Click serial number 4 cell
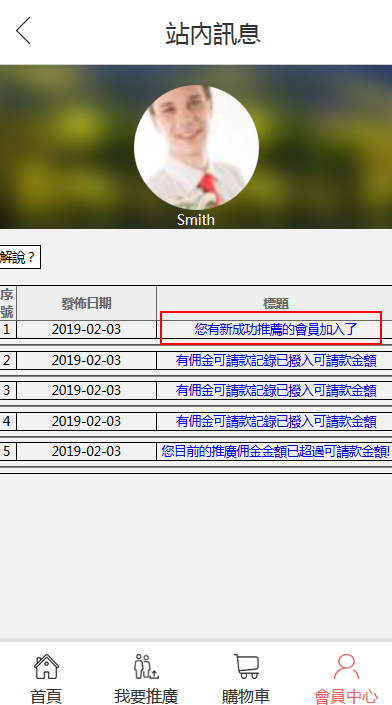392x705 pixels. coord(7,422)
